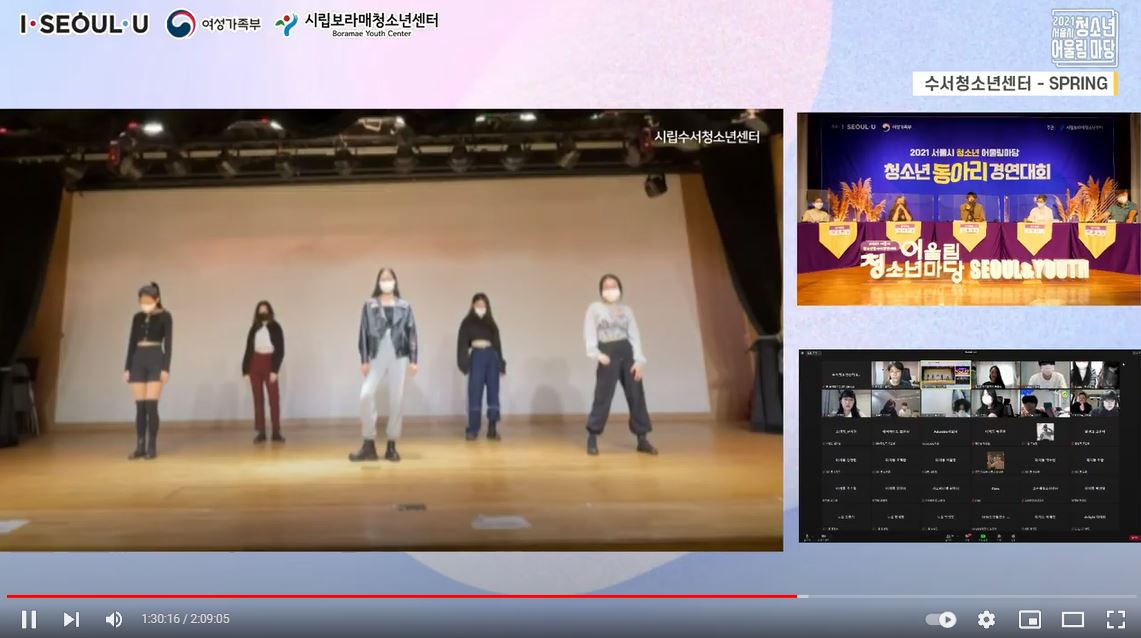
Task: Enter full screen mode
Action: (1115, 619)
